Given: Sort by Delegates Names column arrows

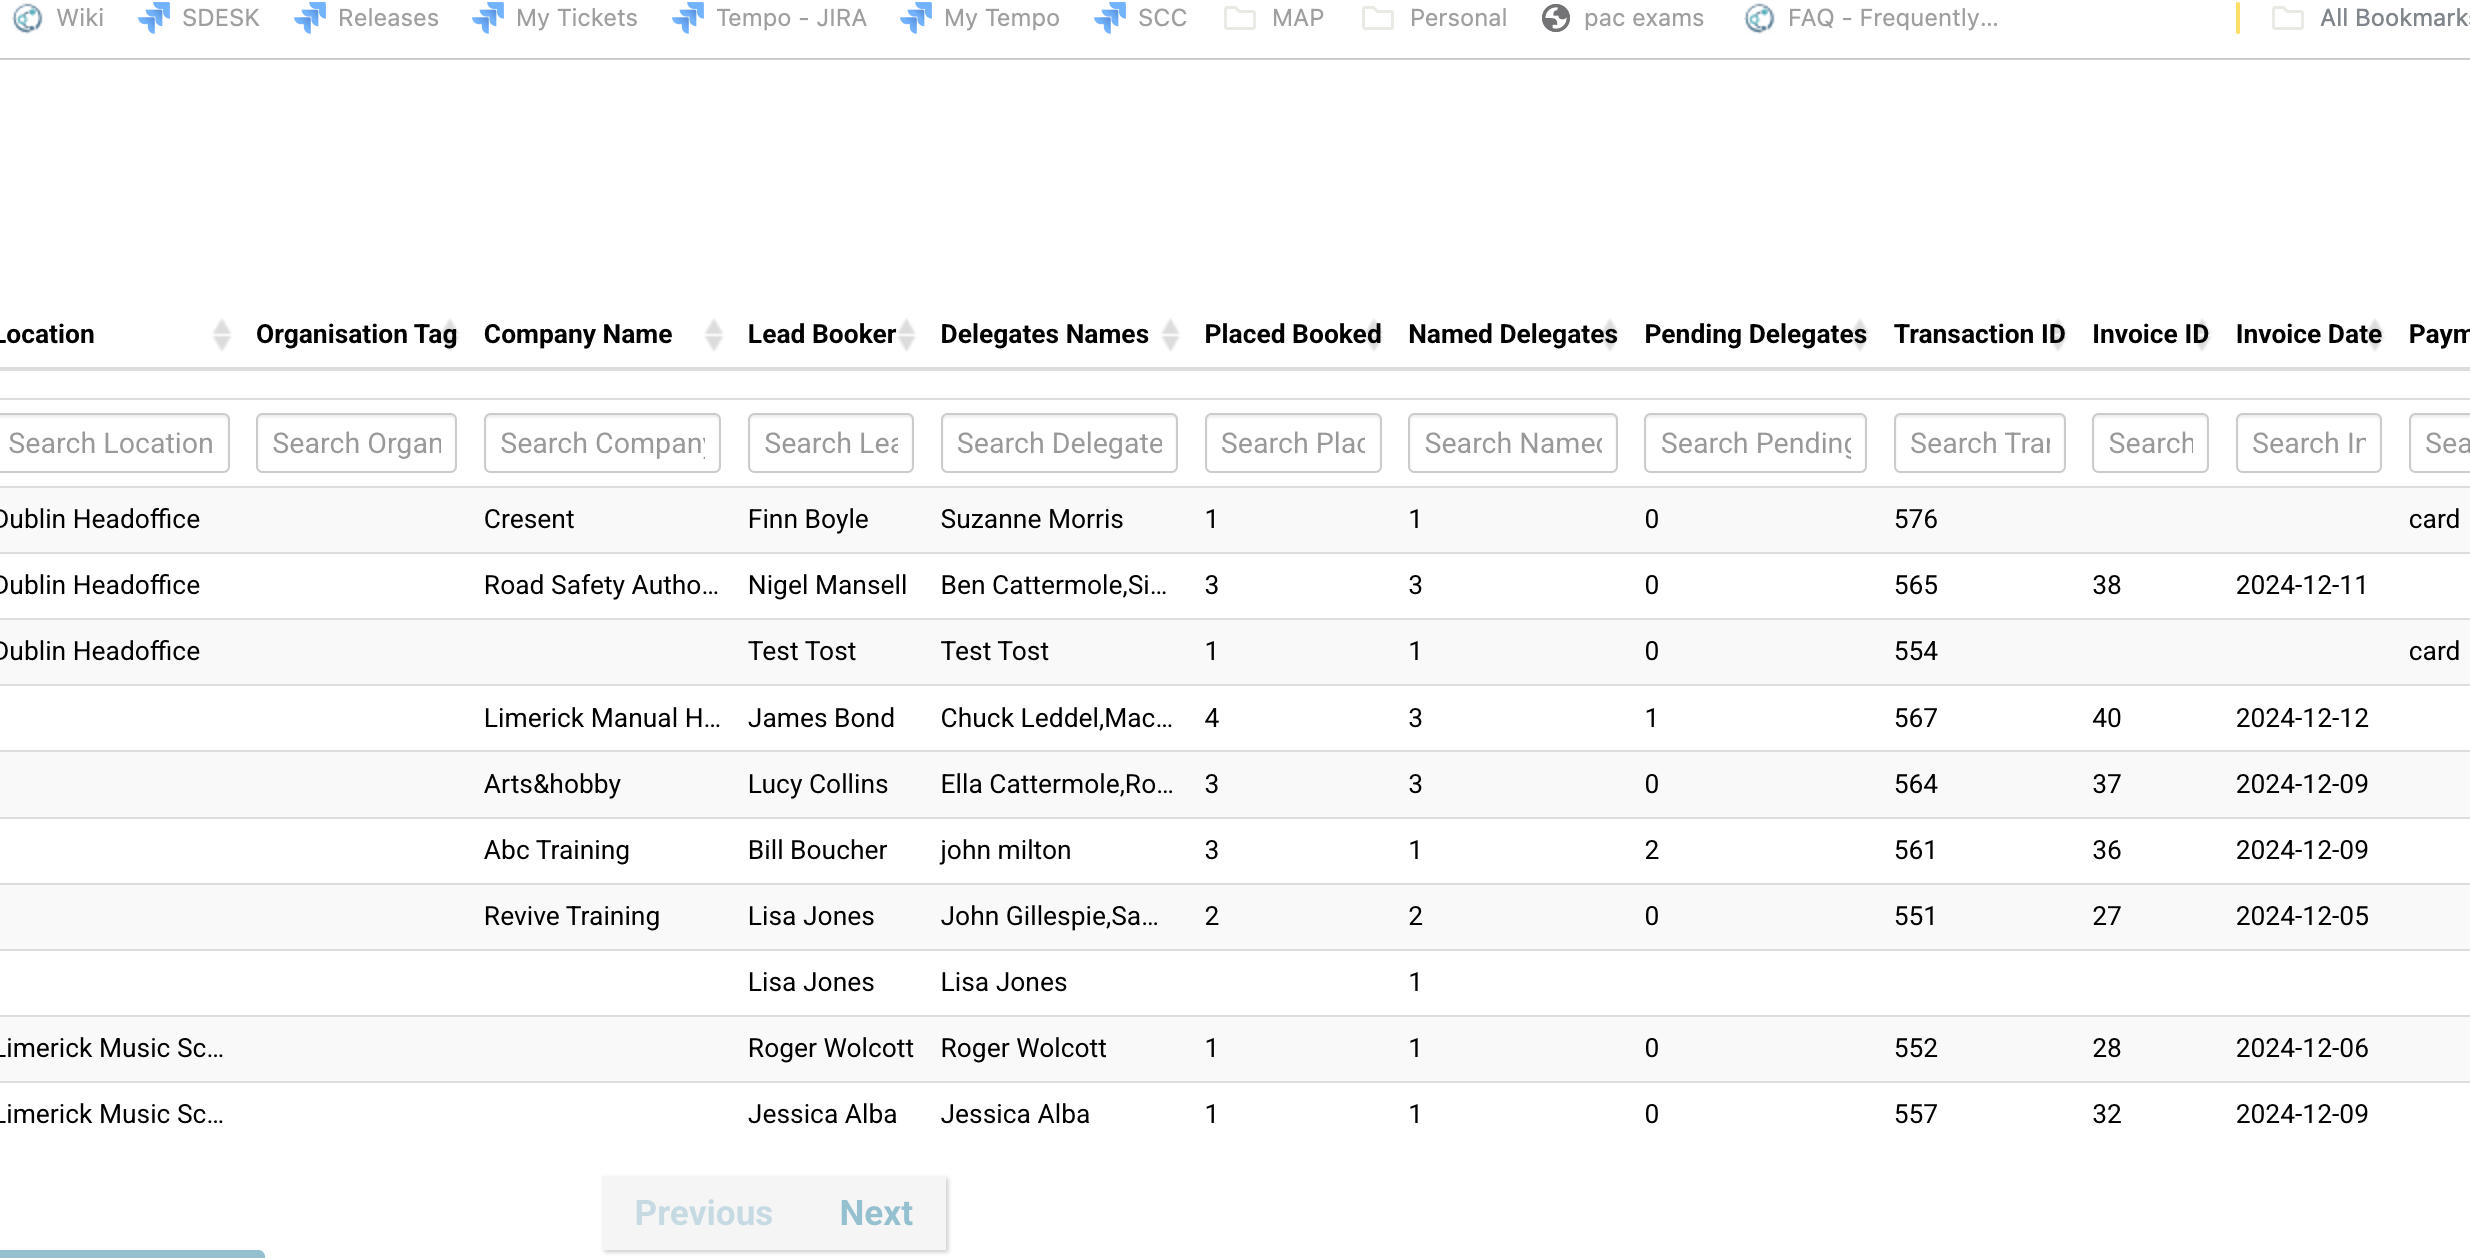Looking at the screenshot, I should (1170, 334).
